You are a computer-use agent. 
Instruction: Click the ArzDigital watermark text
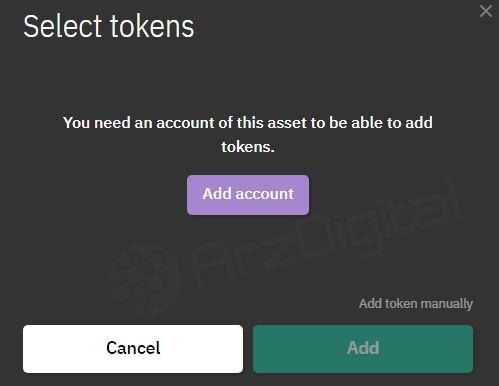point(325,235)
